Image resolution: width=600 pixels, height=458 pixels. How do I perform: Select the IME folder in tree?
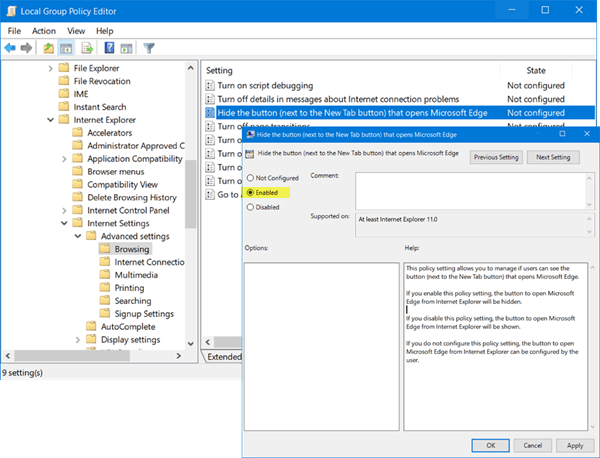pos(81,94)
